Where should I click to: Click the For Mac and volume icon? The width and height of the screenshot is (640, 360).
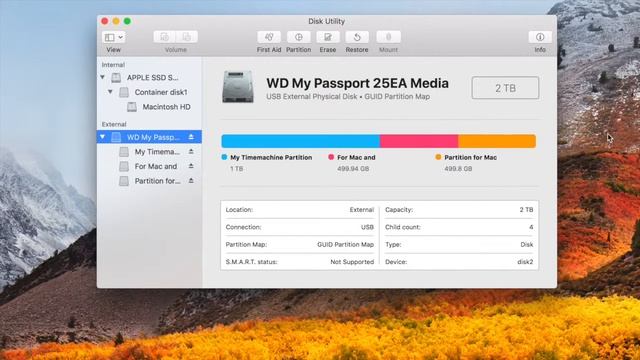[124, 167]
